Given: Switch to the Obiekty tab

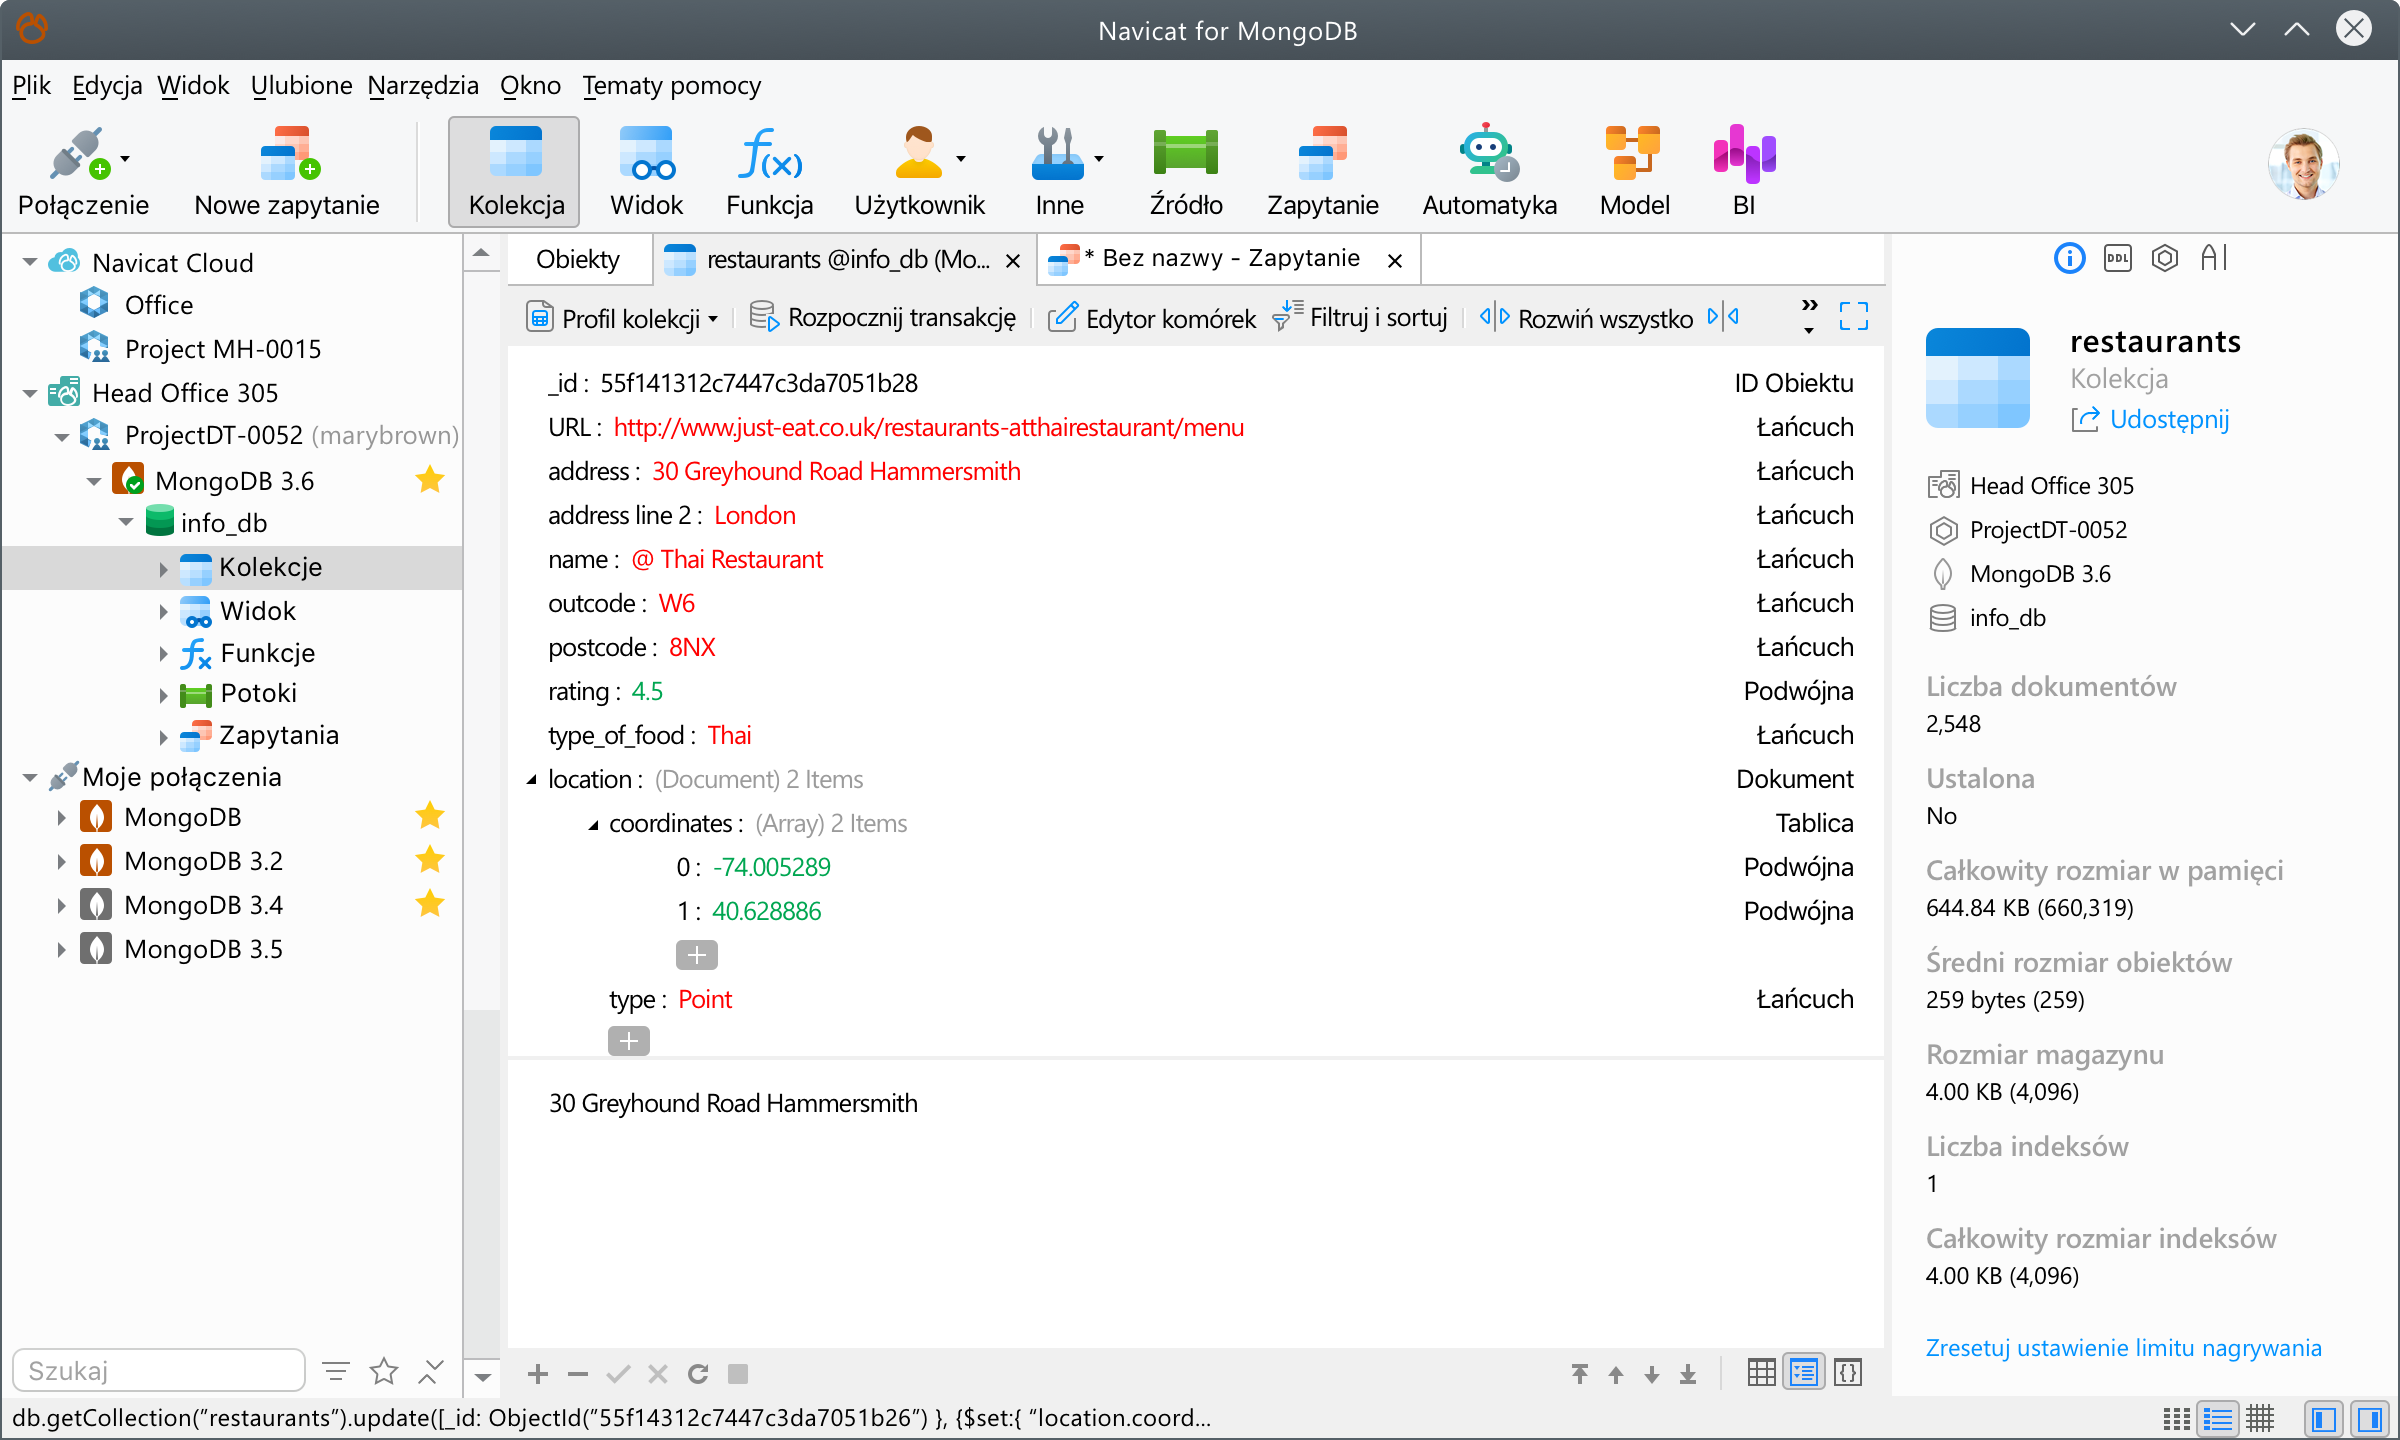Looking at the screenshot, I should [578, 259].
